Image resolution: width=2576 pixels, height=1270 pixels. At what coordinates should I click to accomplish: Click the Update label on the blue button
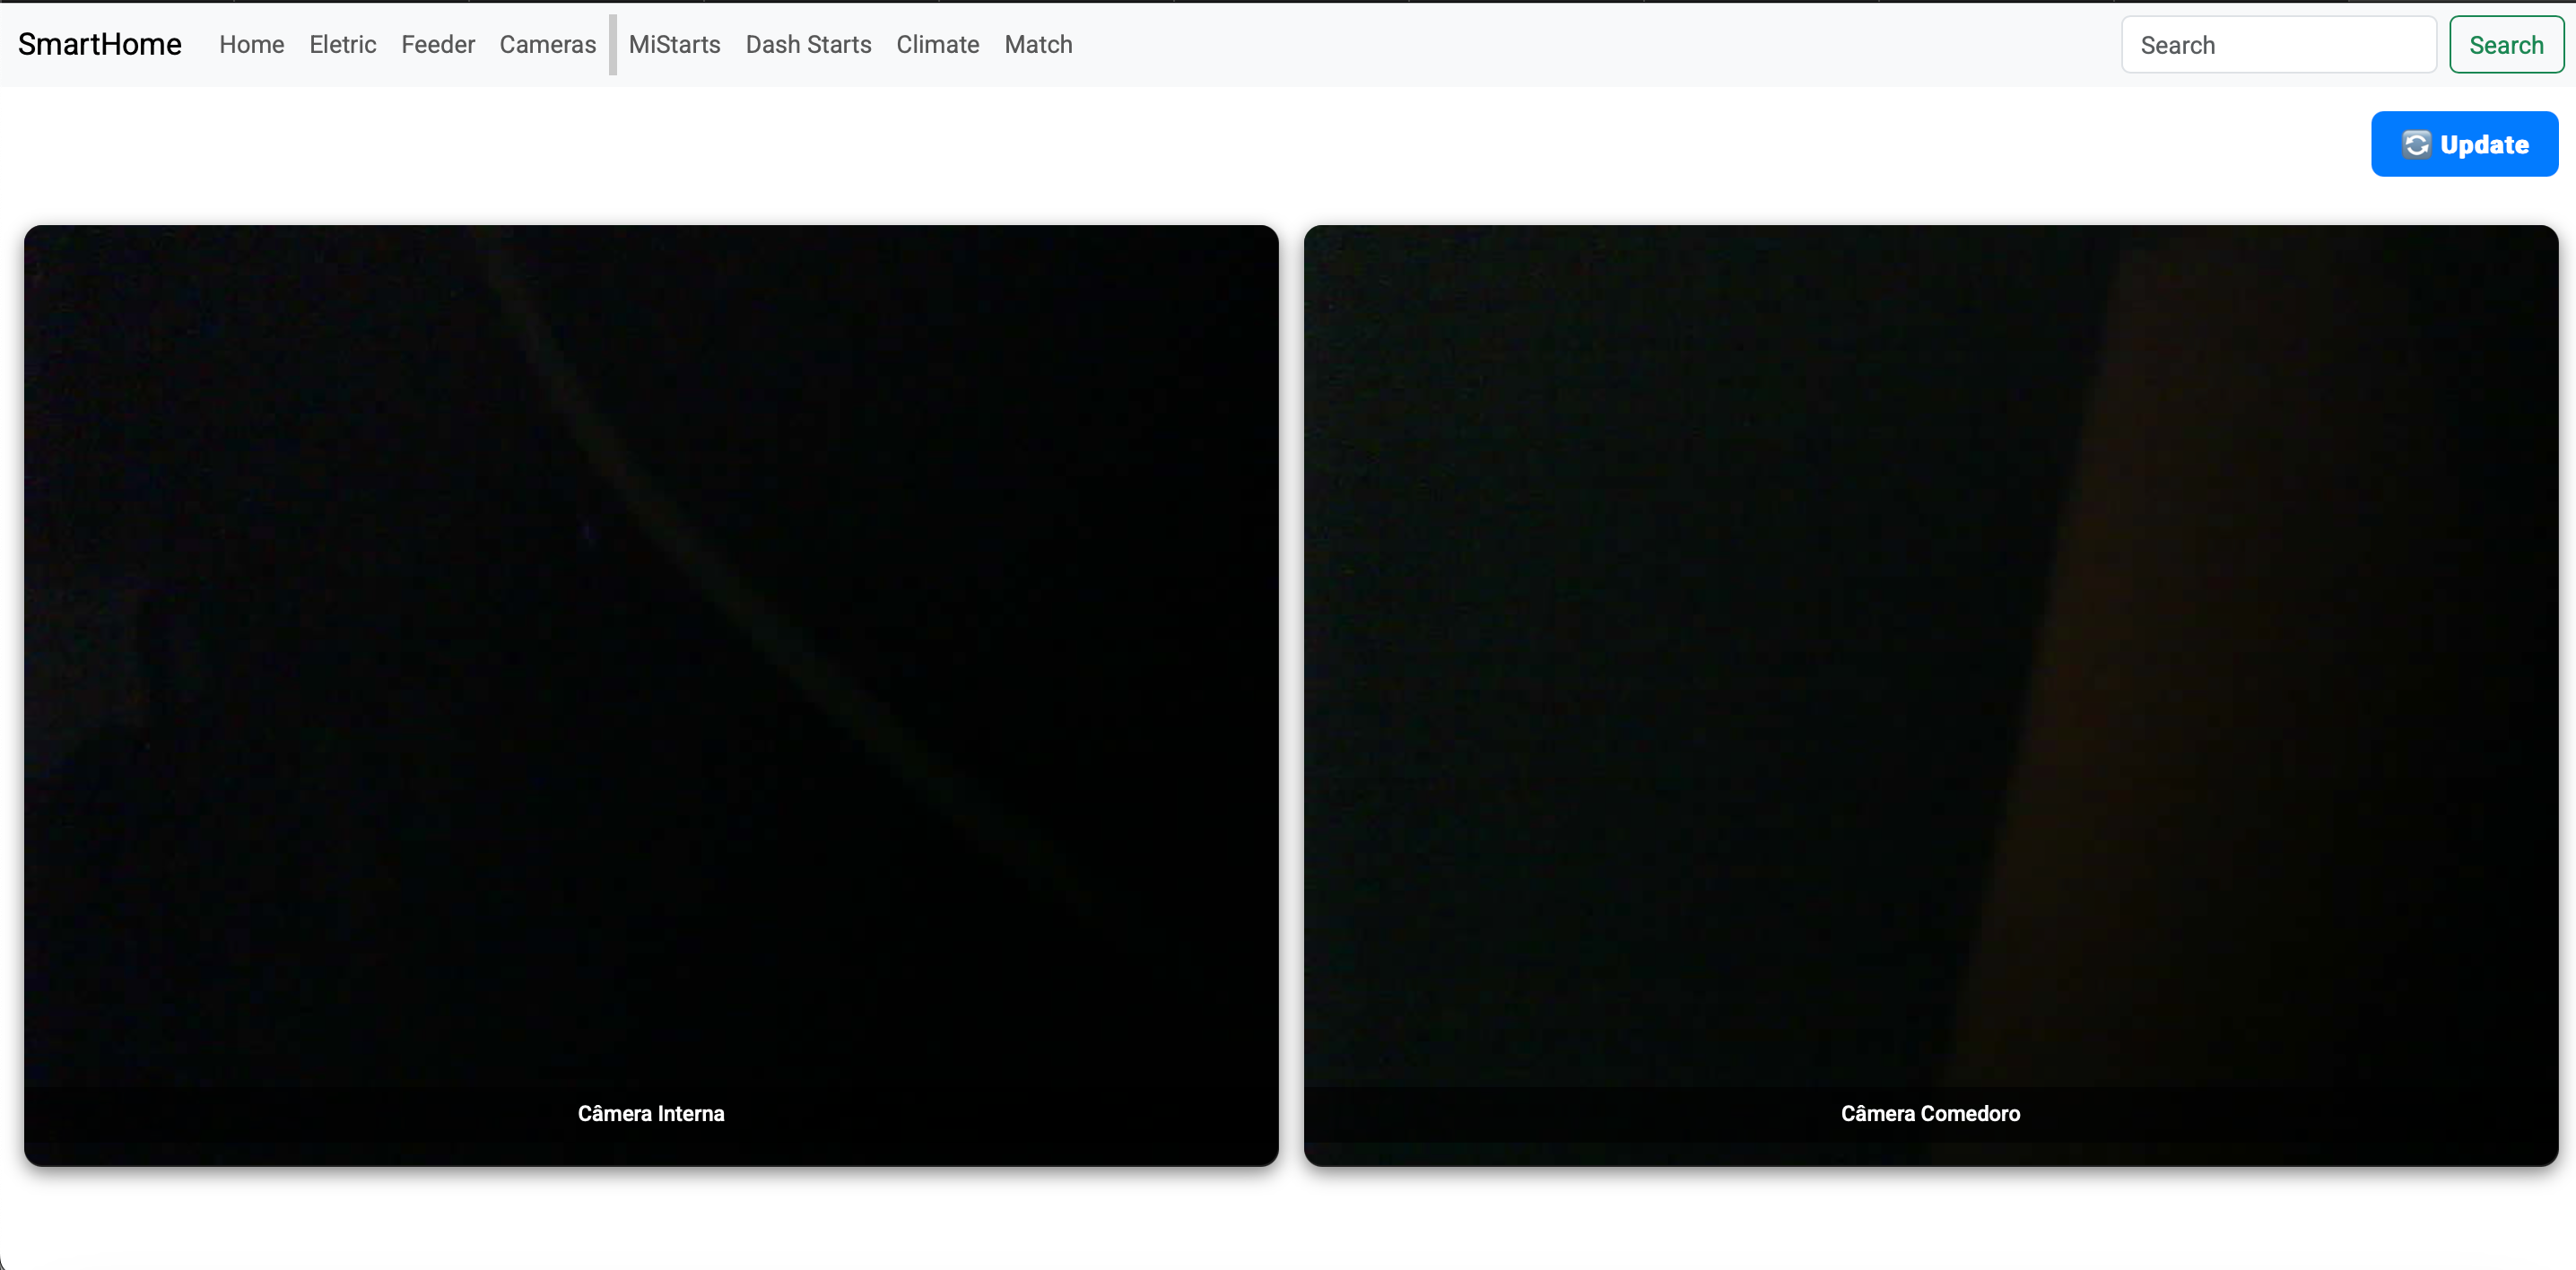coord(2485,145)
